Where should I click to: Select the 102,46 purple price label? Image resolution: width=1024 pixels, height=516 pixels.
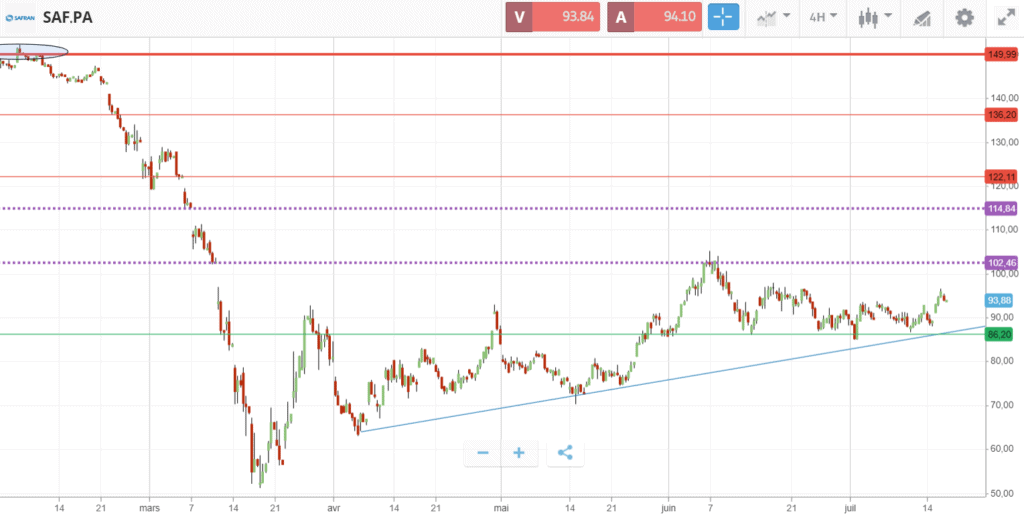coord(1001,263)
